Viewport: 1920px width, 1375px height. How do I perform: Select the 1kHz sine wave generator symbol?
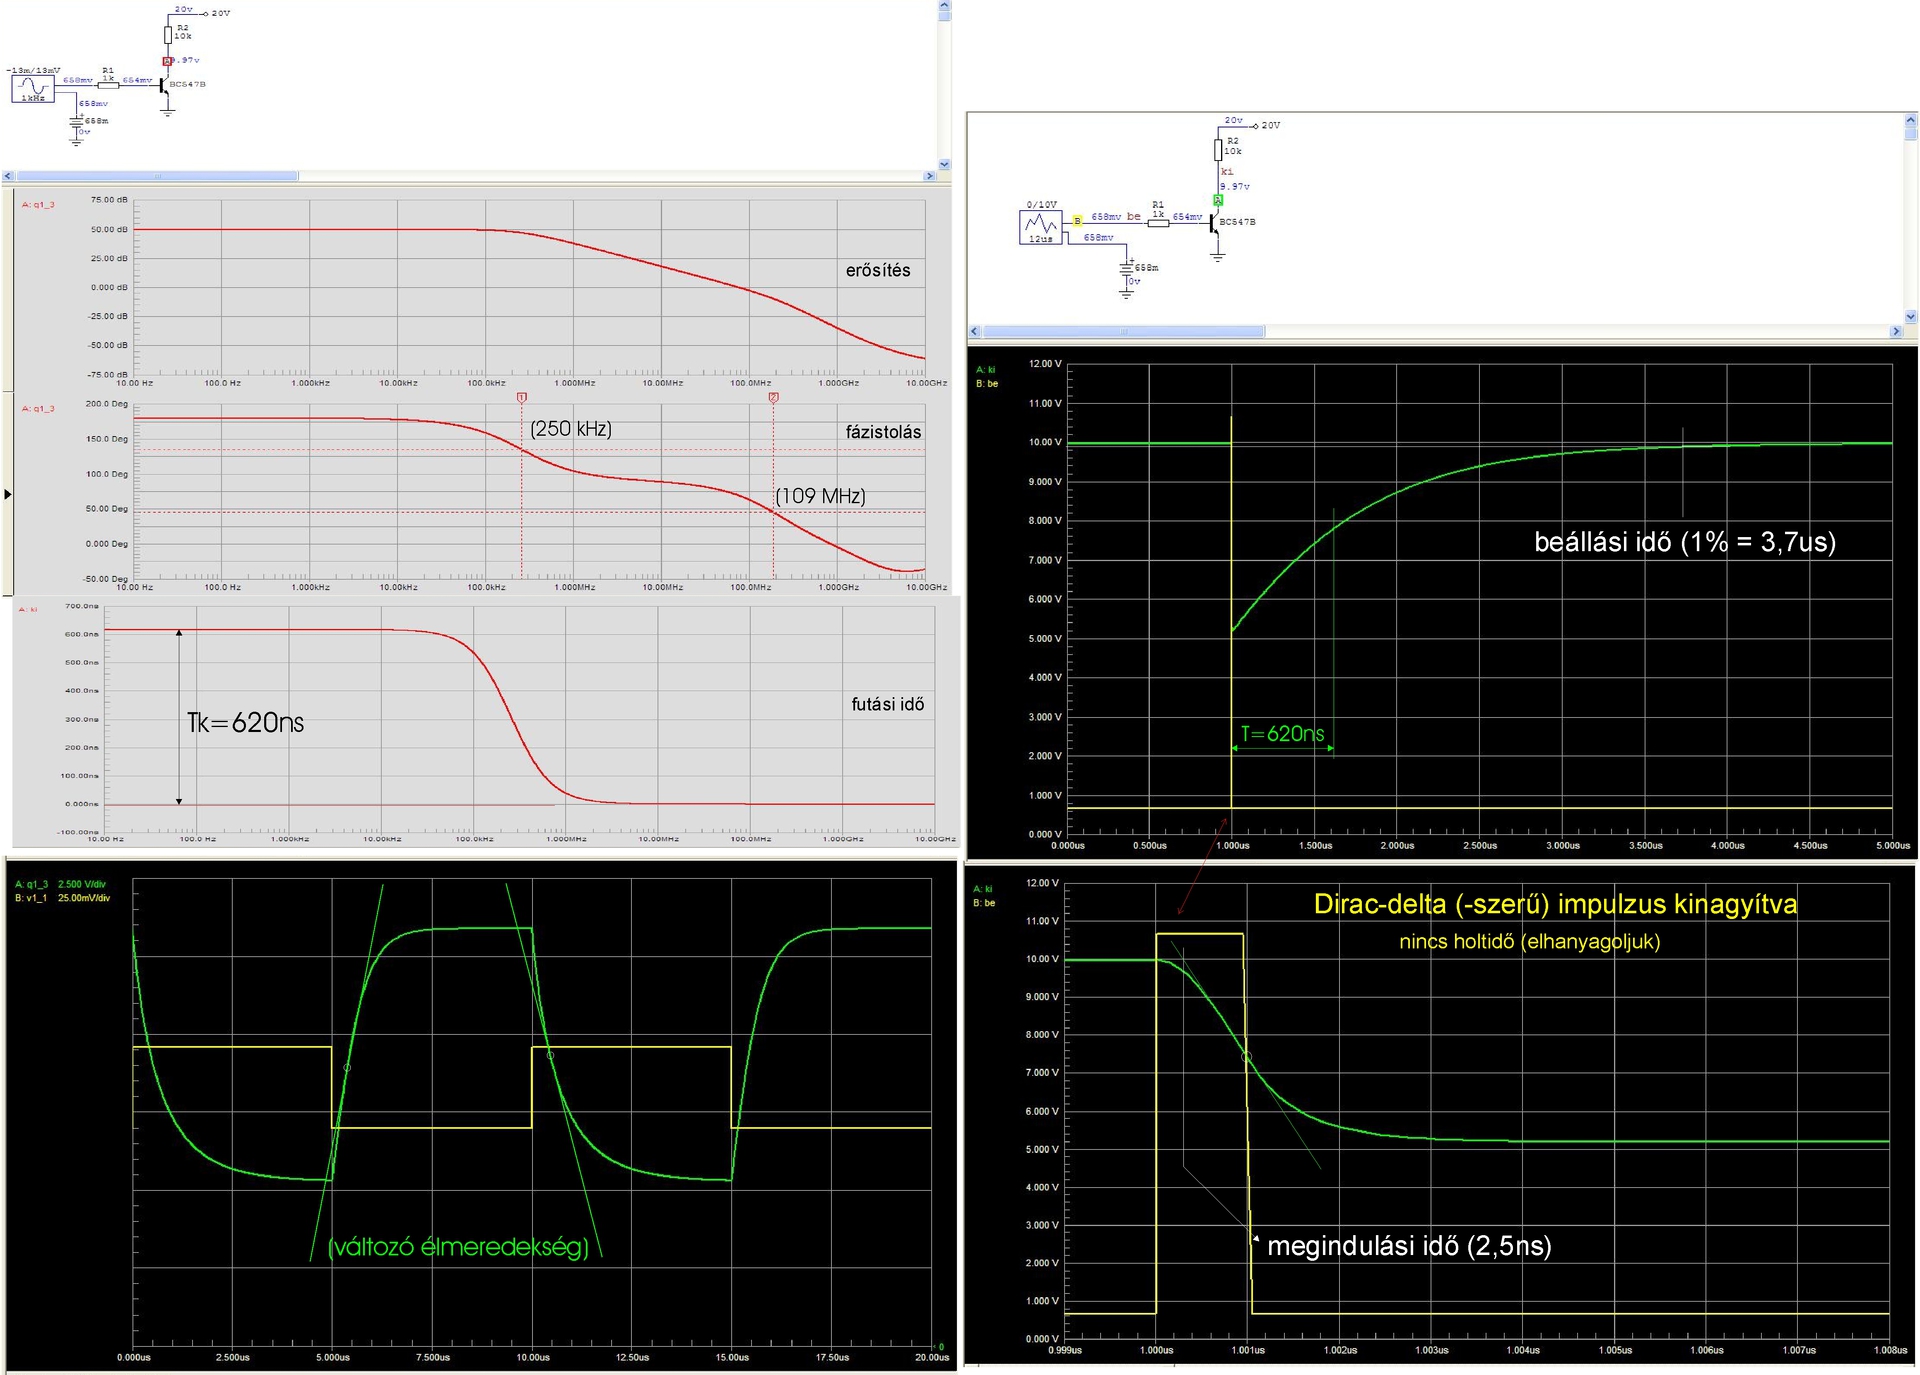(31, 89)
